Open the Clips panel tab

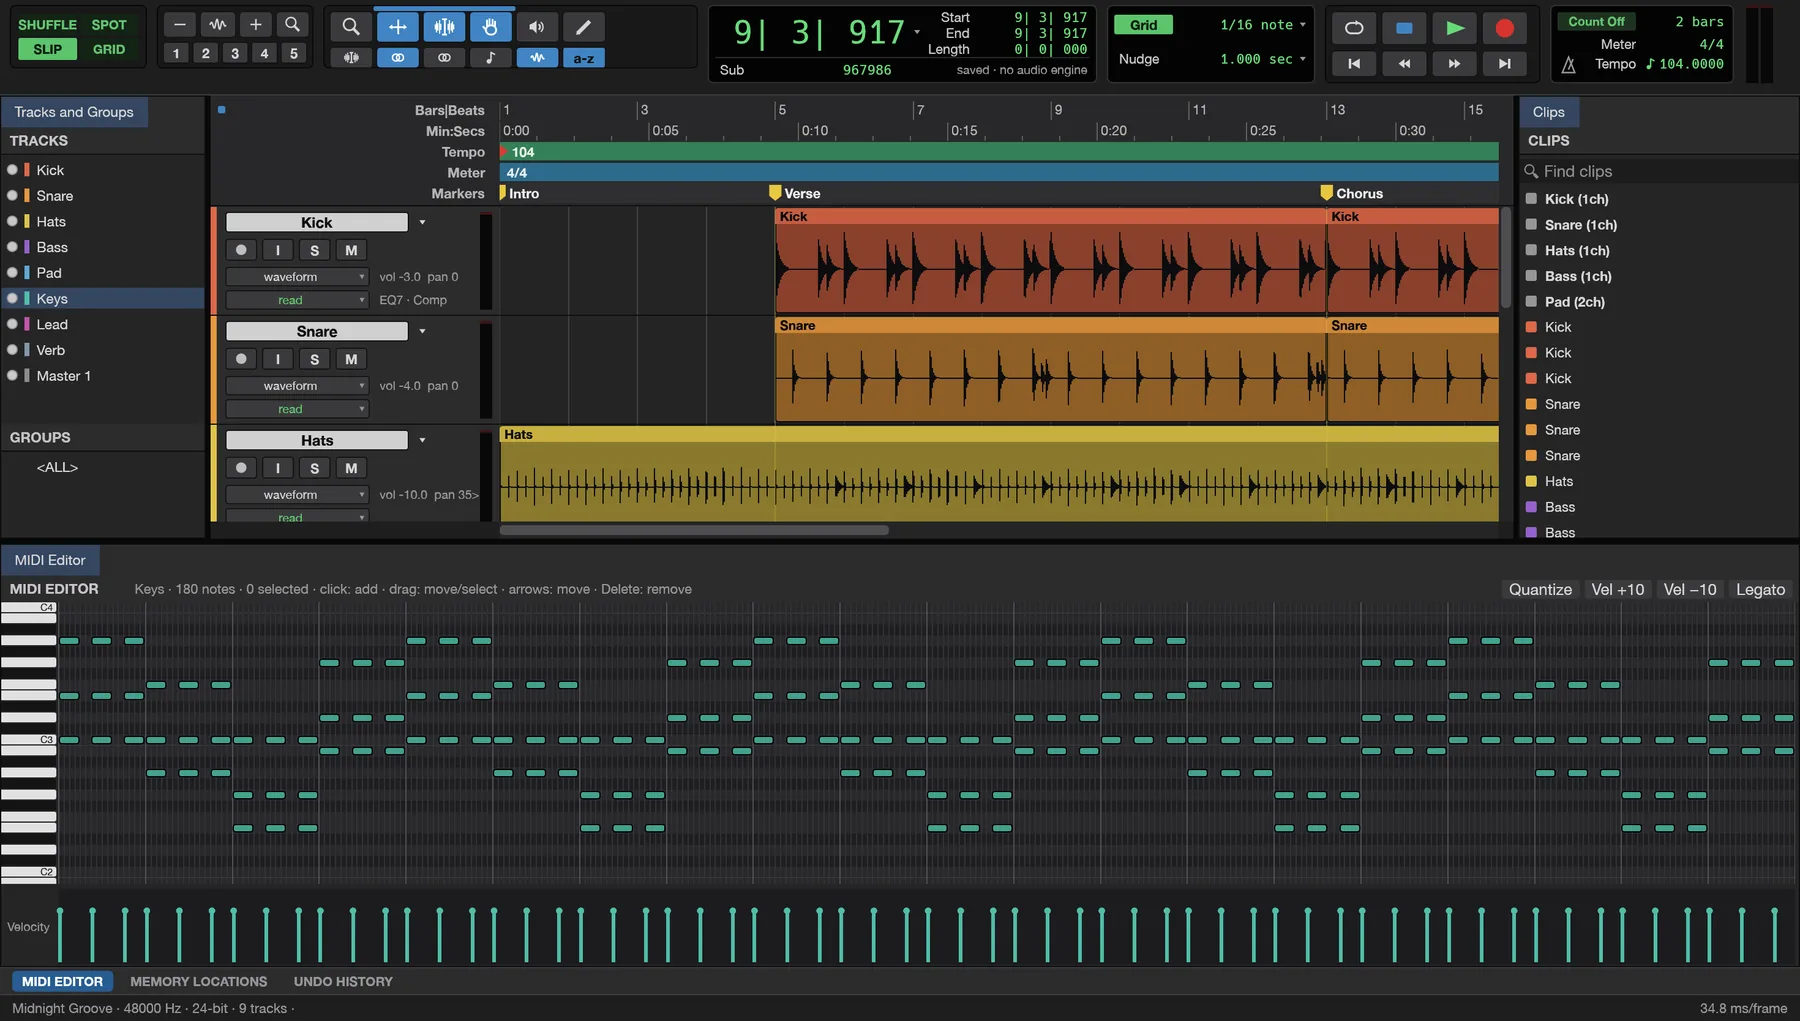[1548, 112]
